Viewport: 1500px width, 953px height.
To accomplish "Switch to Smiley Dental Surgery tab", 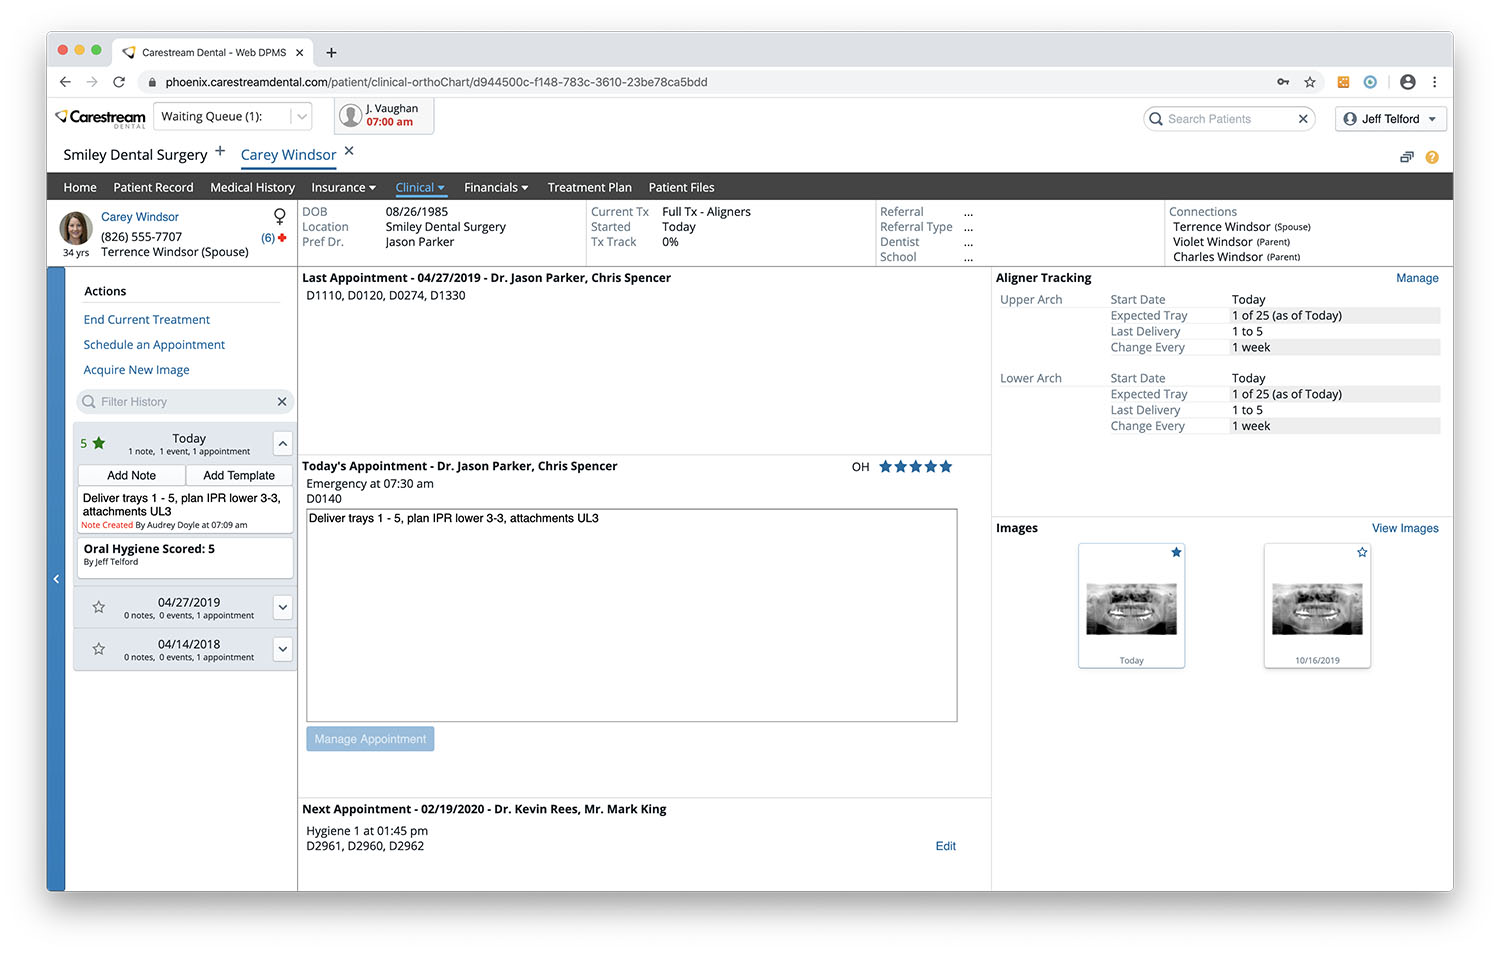I will pos(135,155).
